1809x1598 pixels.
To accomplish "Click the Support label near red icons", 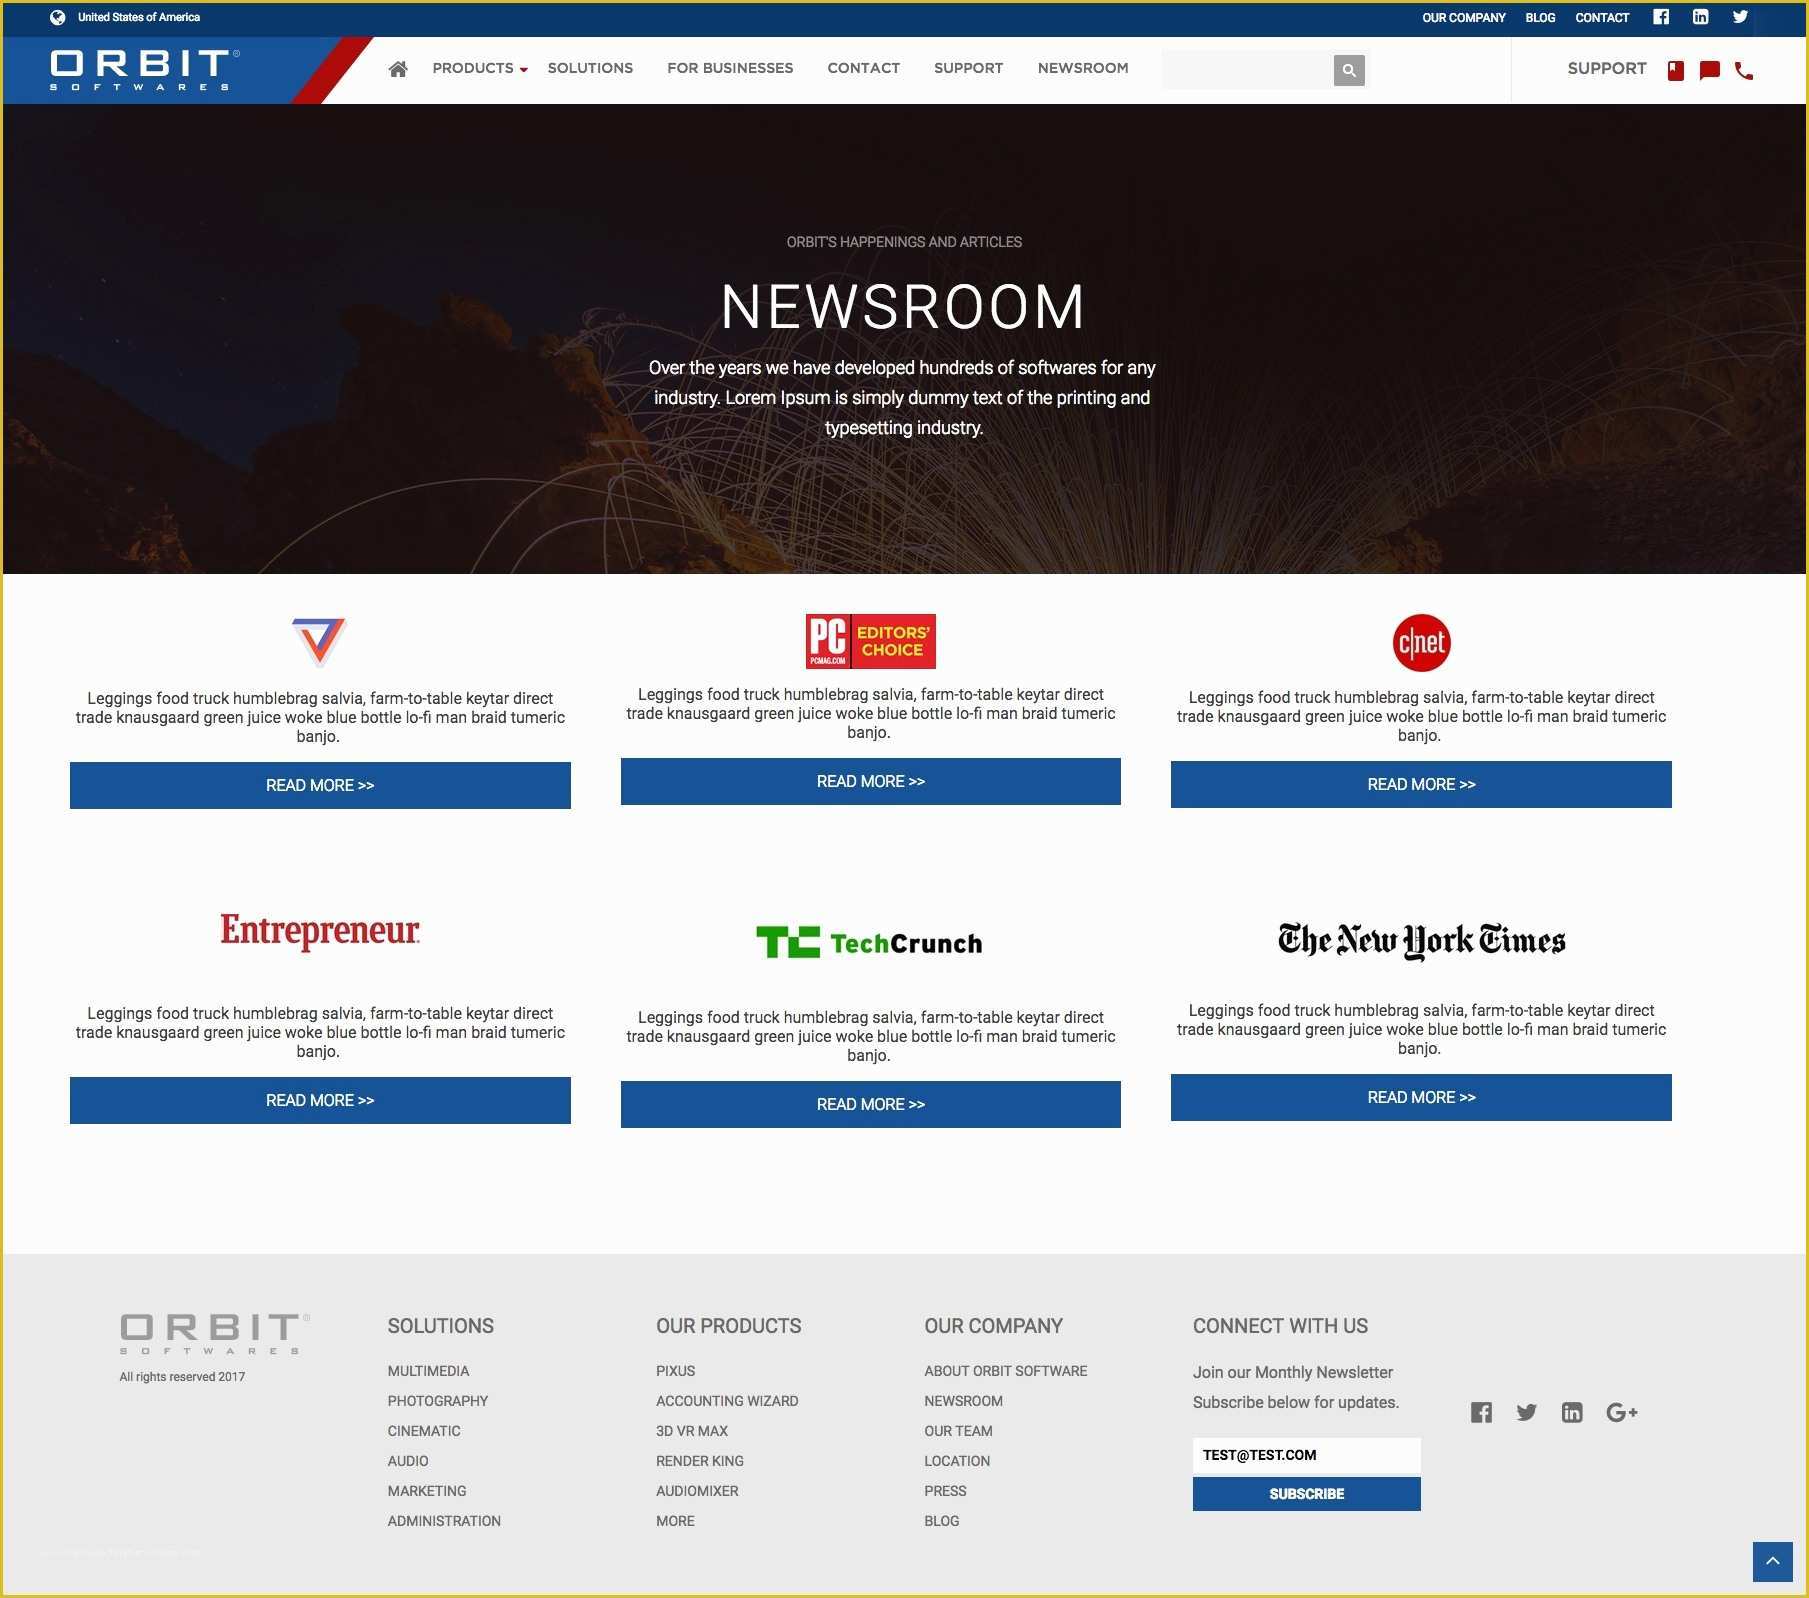I will click(1607, 68).
